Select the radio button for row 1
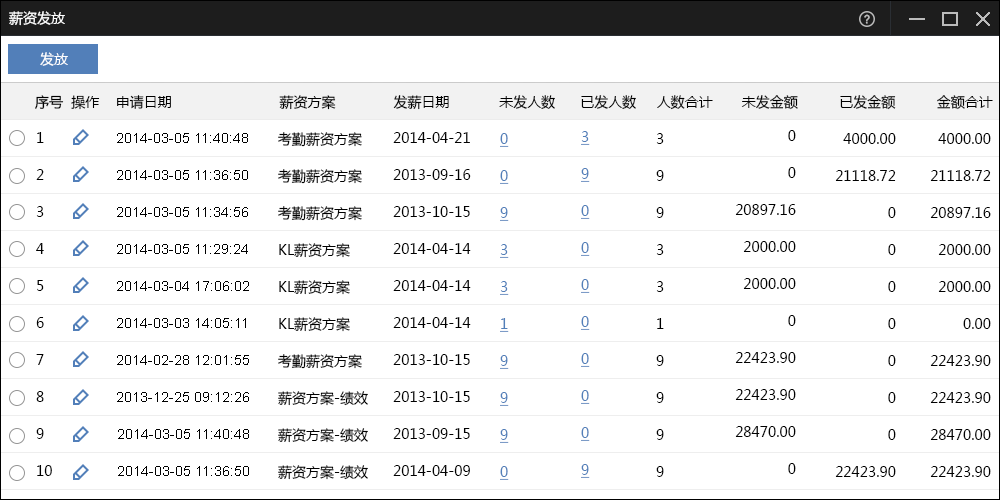Viewport: 1000px width, 500px height. coord(17,139)
